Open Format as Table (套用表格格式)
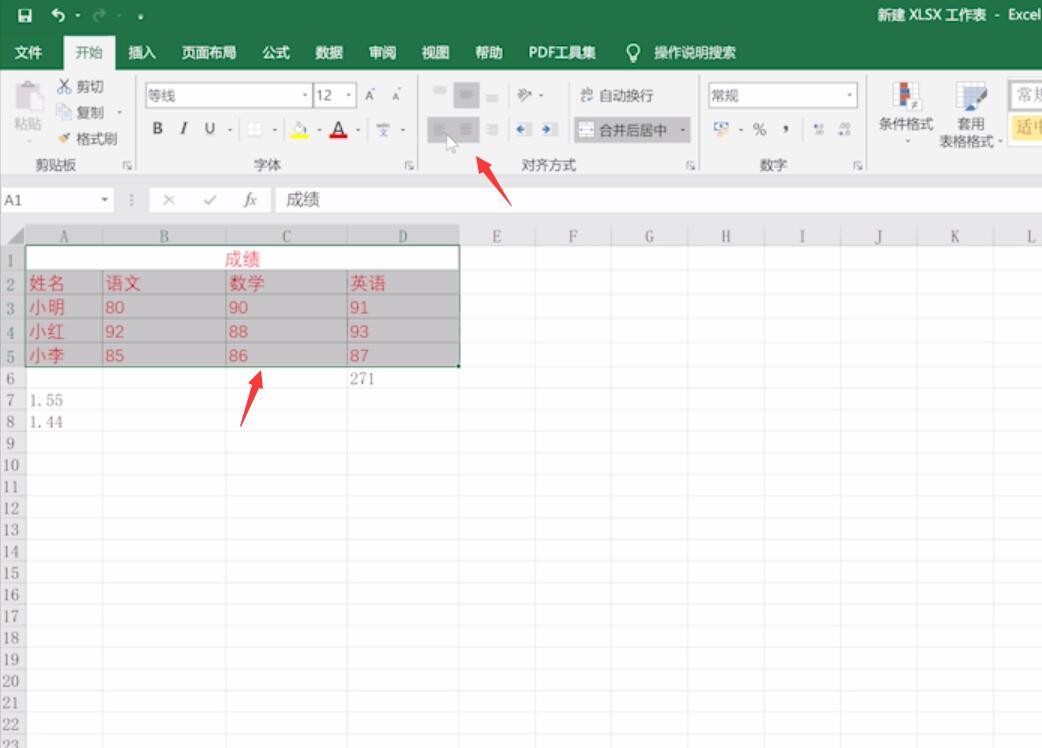 click(x=970, y=114)
